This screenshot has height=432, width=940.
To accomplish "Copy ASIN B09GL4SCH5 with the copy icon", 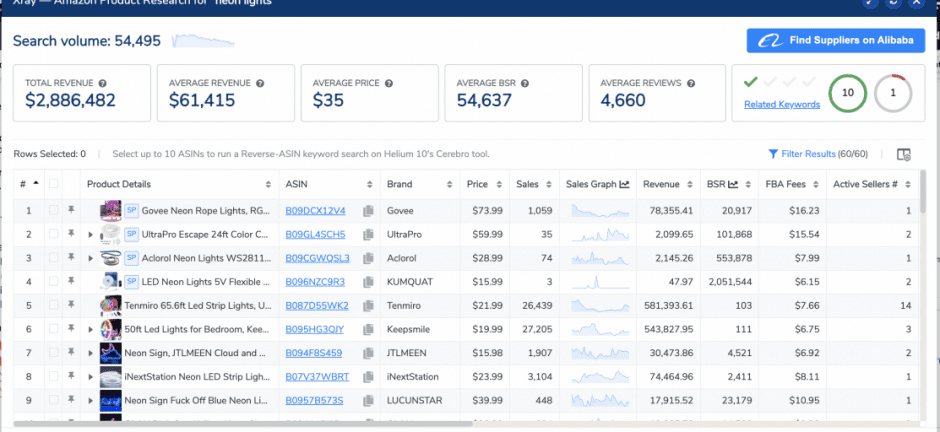I will [368, 234].
